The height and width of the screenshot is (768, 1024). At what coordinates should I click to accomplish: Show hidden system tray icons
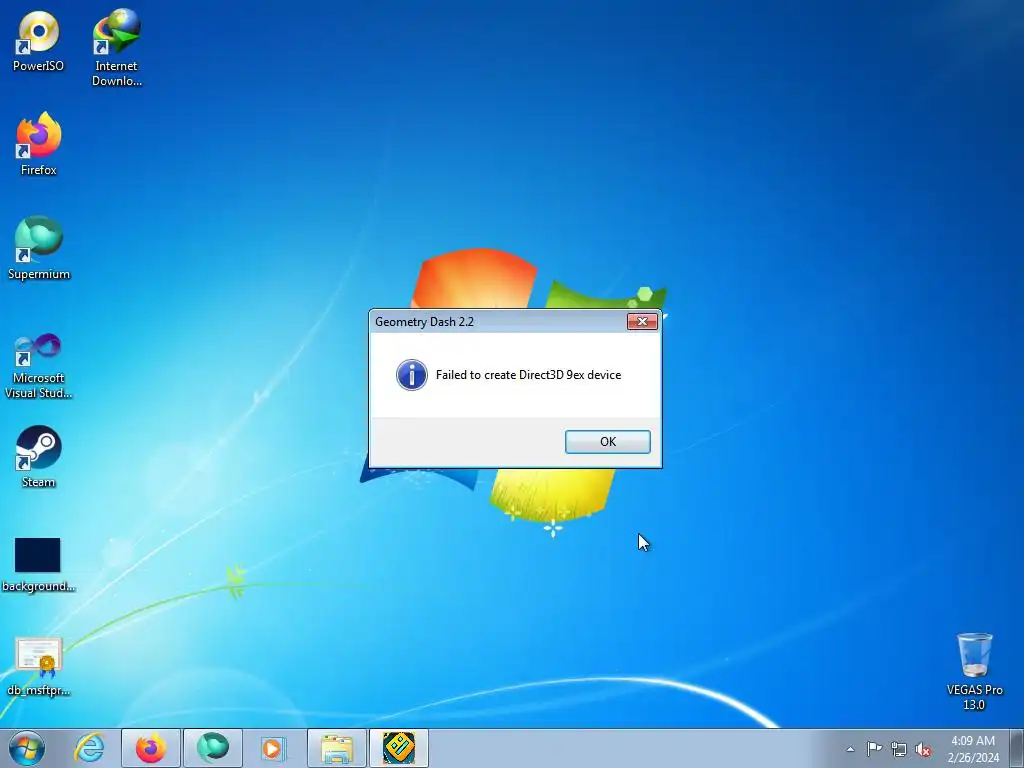tap(850, 749)
